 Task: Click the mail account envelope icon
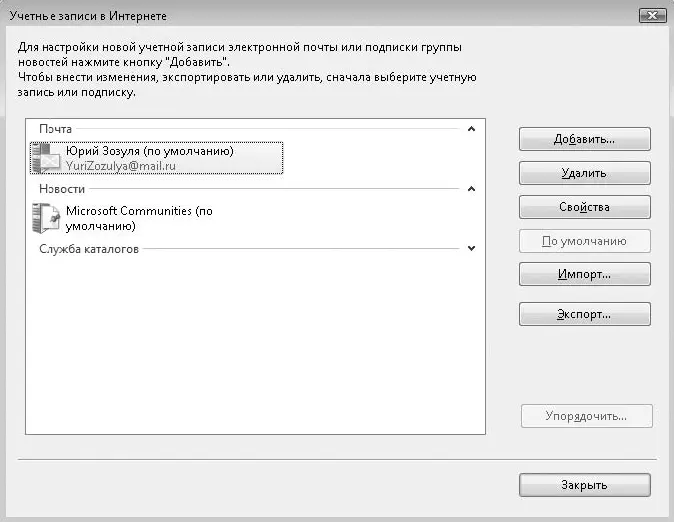(x=46, y=158)
